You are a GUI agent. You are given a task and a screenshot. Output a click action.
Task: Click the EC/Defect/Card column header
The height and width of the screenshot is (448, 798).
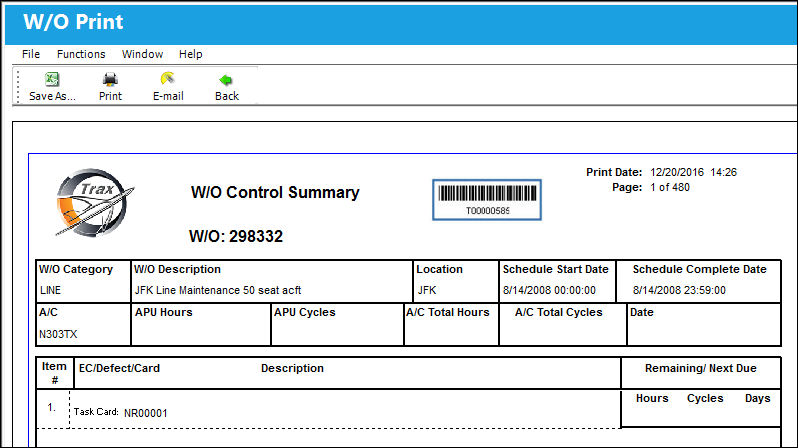click(x=119, y=368)
